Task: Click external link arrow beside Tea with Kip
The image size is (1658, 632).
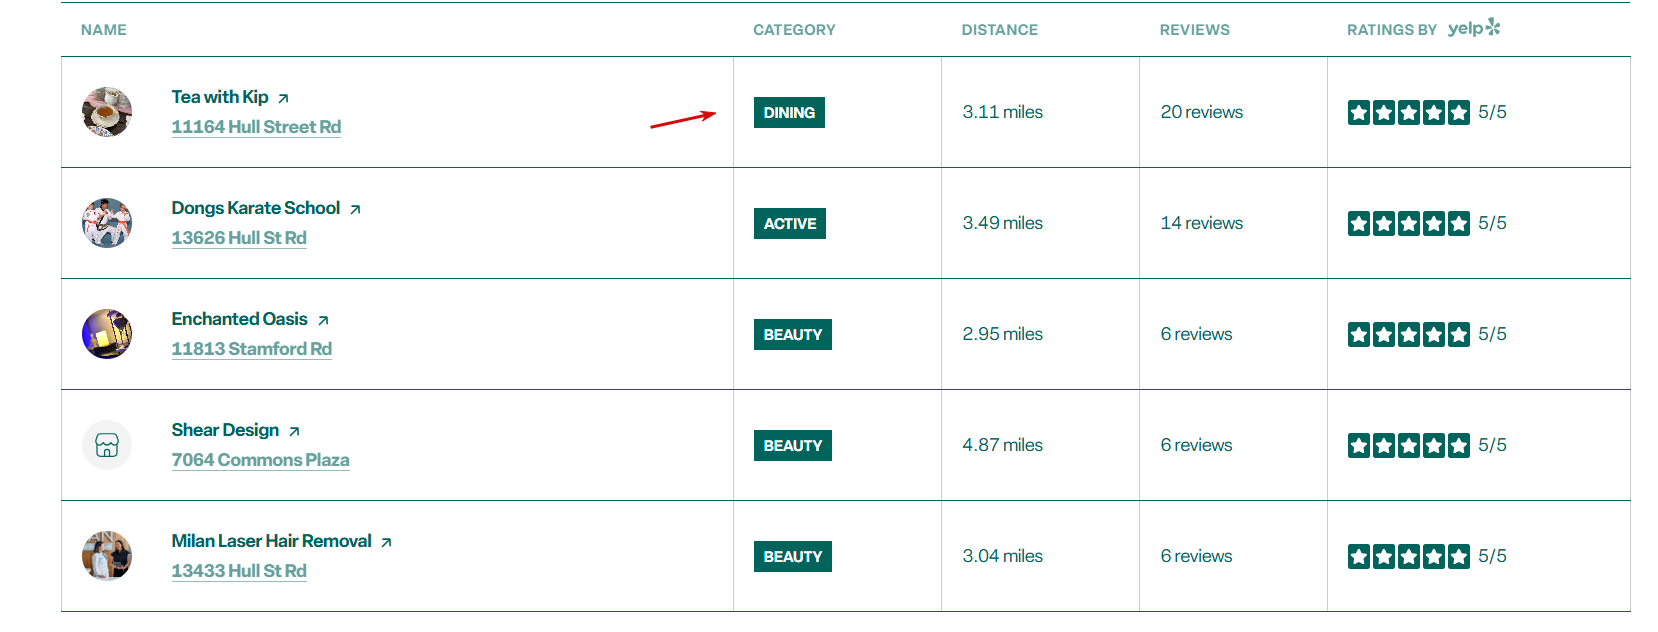Action: coord(283,98)
